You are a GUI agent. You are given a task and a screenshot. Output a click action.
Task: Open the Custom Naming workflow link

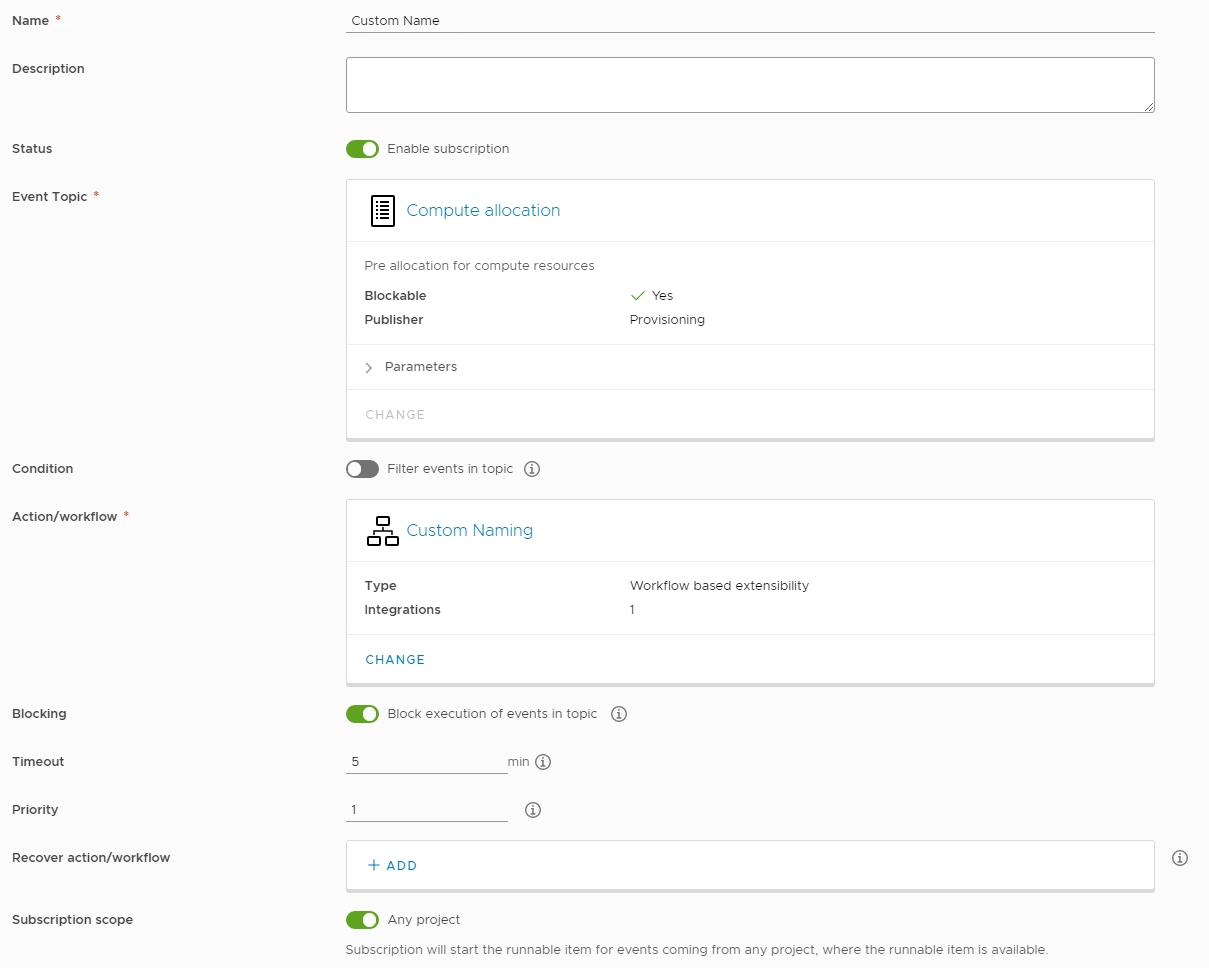[x=469, y=531]
